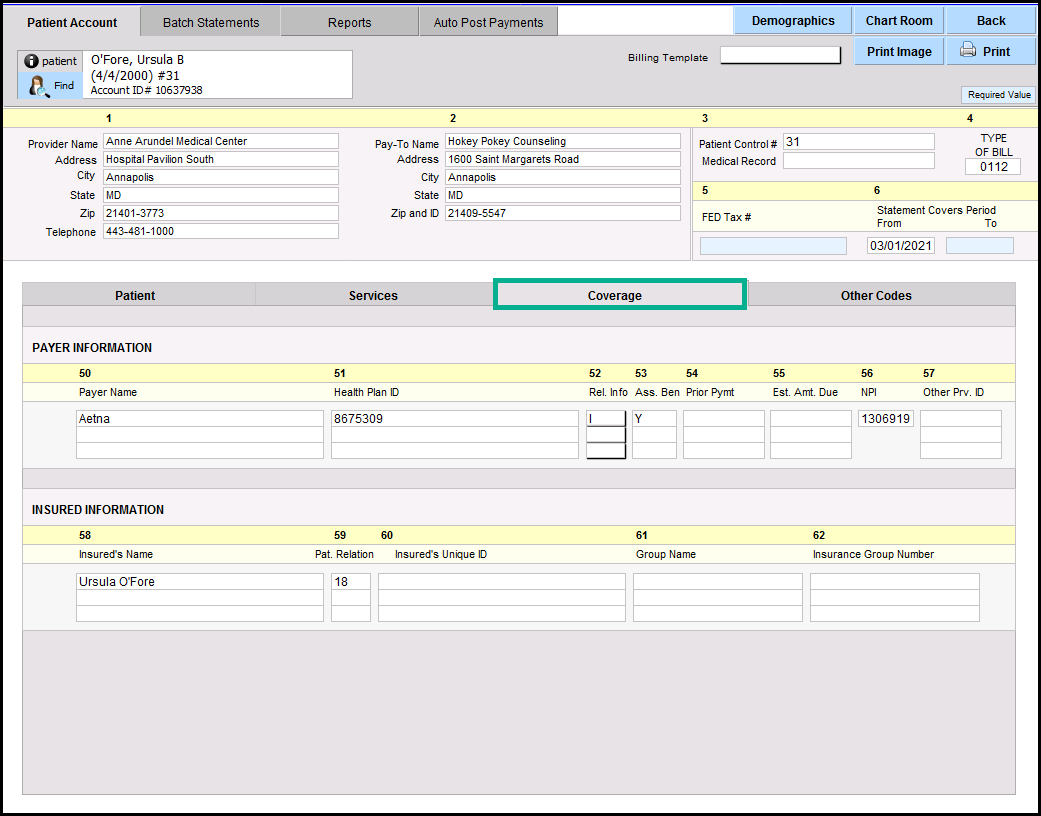
Task: Click the Required Value button
Action: click(998, 95)
